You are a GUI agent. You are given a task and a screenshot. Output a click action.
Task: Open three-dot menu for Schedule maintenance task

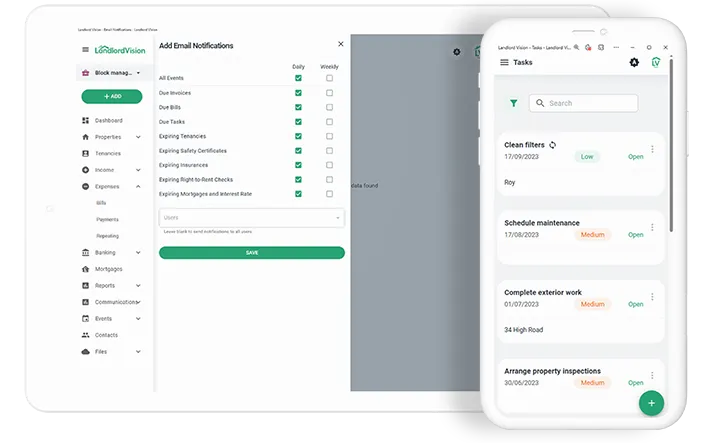(x=652, y=227)
